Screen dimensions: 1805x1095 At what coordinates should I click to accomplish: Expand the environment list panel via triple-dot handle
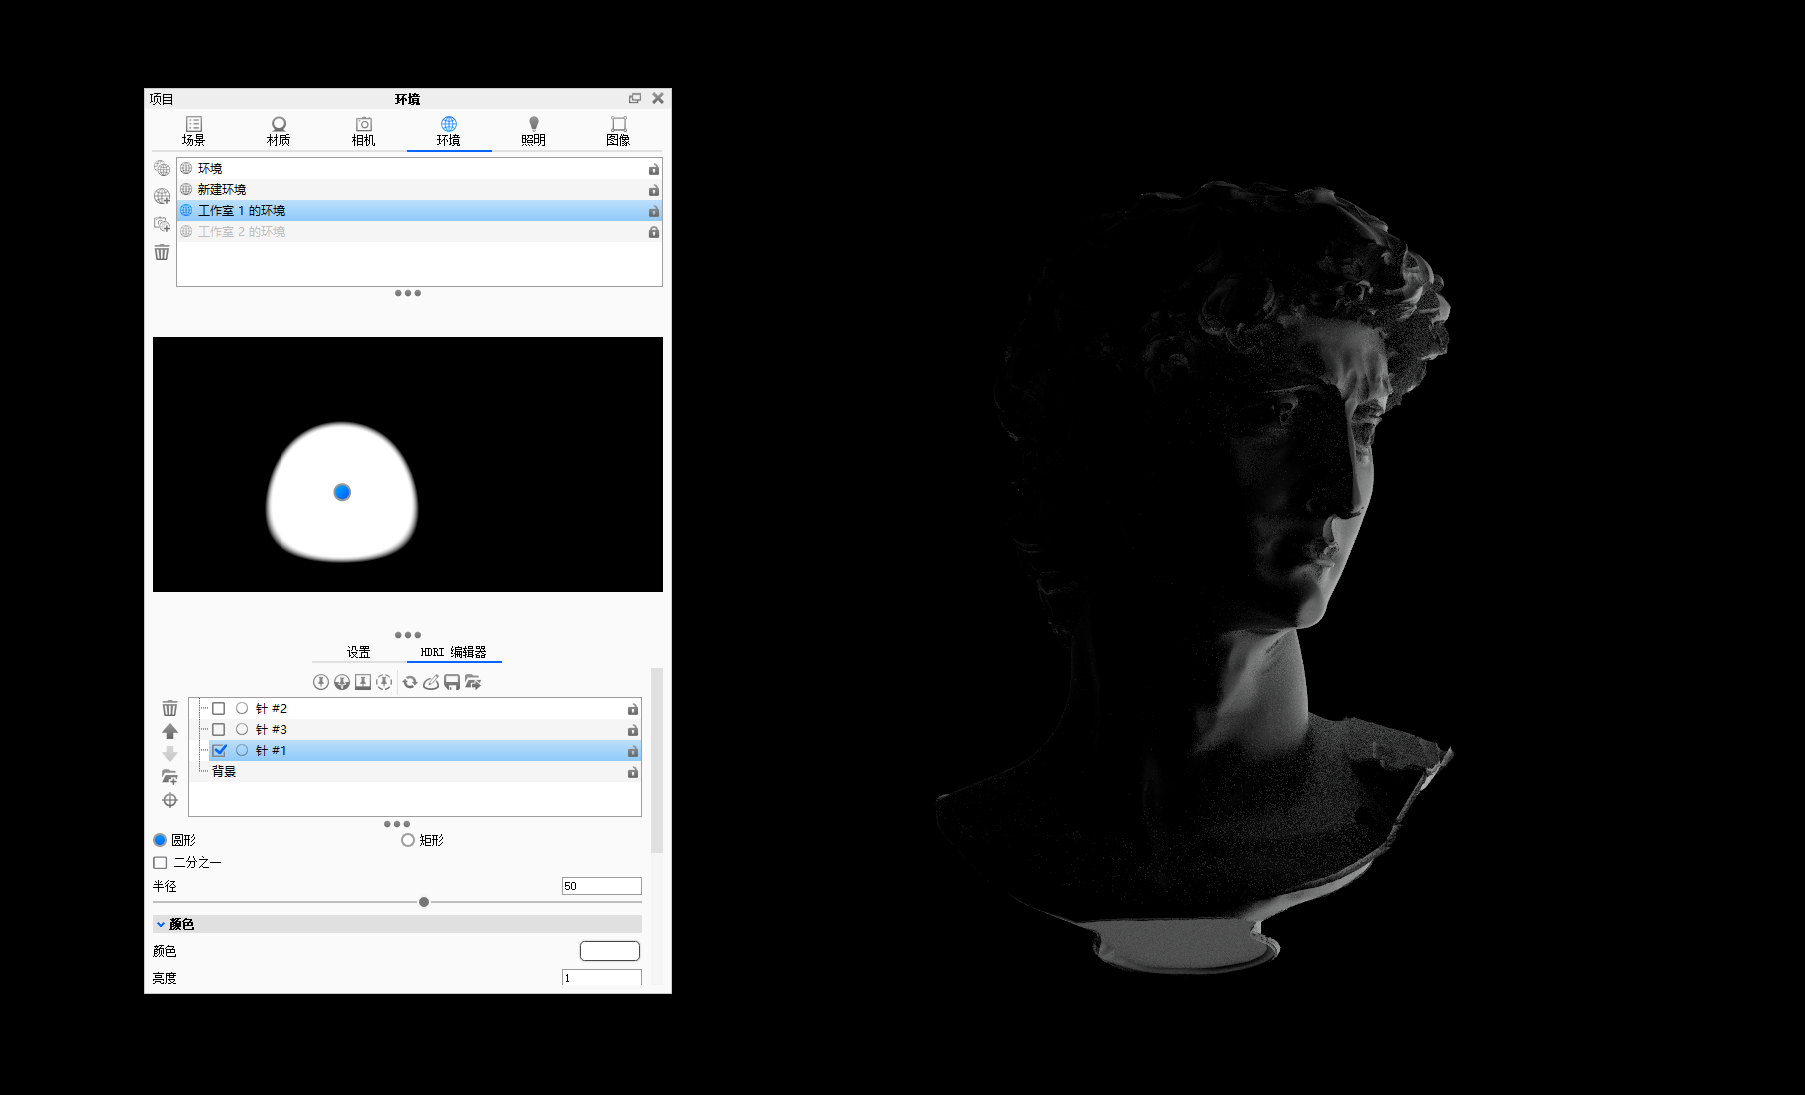pos(407,292)
